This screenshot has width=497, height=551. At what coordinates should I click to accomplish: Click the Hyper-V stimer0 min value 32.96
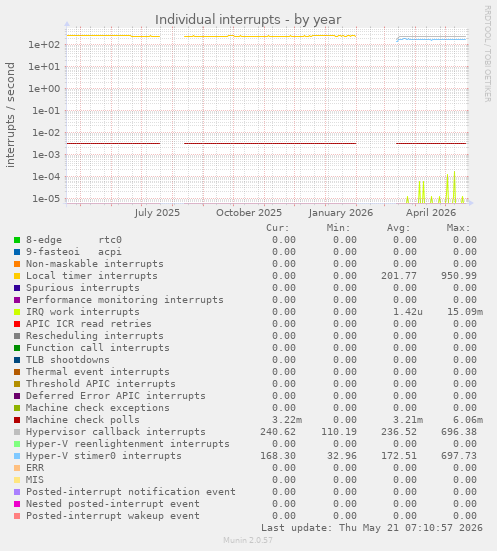342,456
